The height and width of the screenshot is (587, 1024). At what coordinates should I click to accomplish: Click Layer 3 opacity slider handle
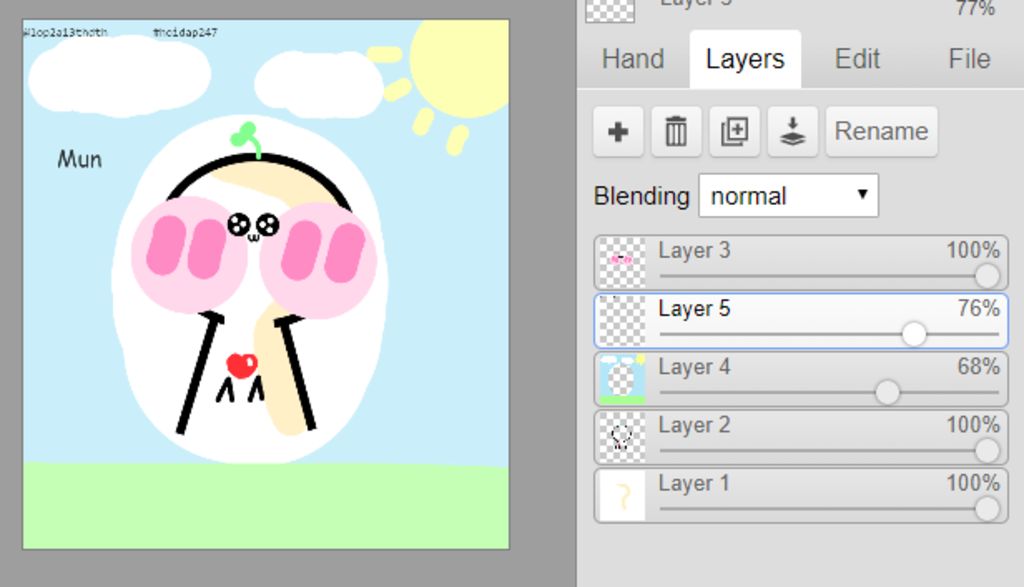987,276
